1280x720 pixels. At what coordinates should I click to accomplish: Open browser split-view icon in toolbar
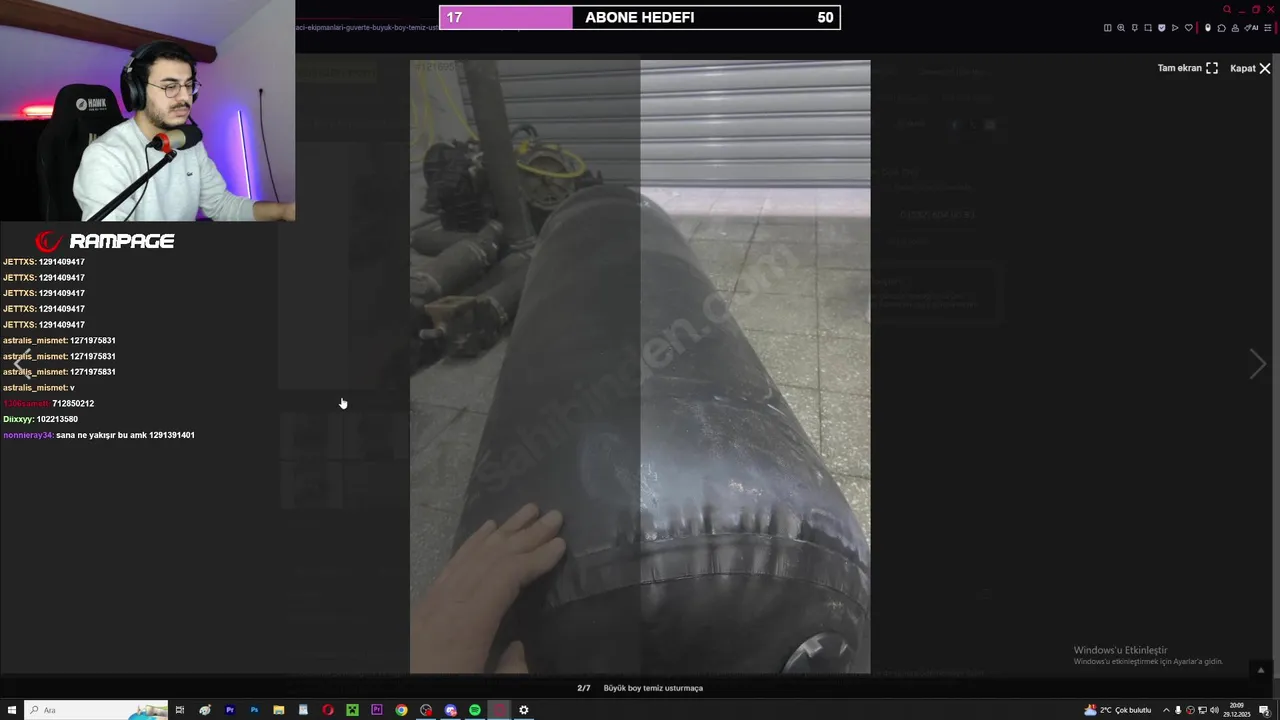click(1108, 28)
